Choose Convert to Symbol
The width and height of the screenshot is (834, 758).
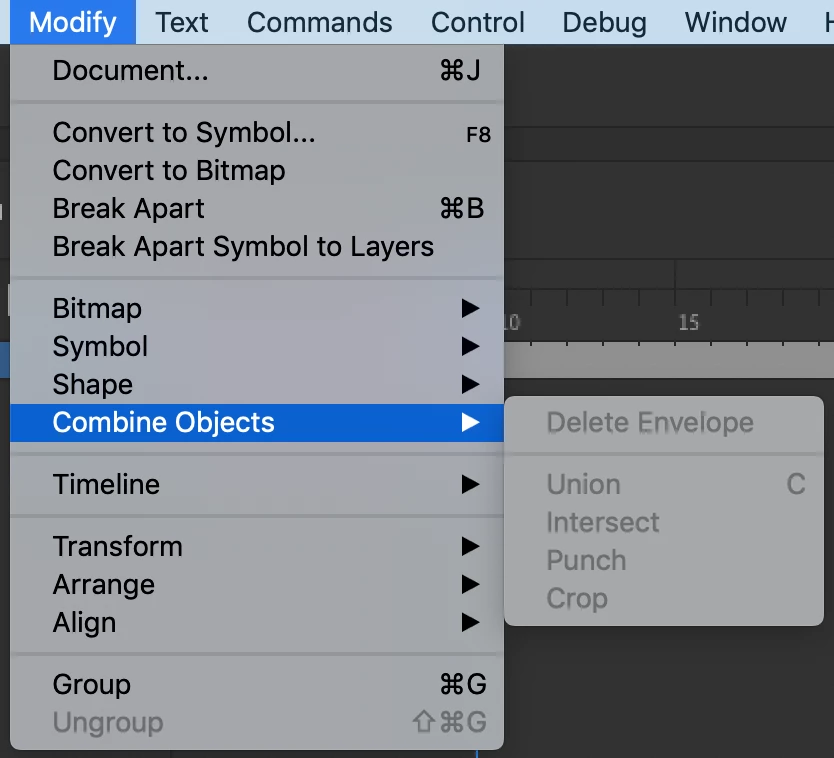pos(184,133)
